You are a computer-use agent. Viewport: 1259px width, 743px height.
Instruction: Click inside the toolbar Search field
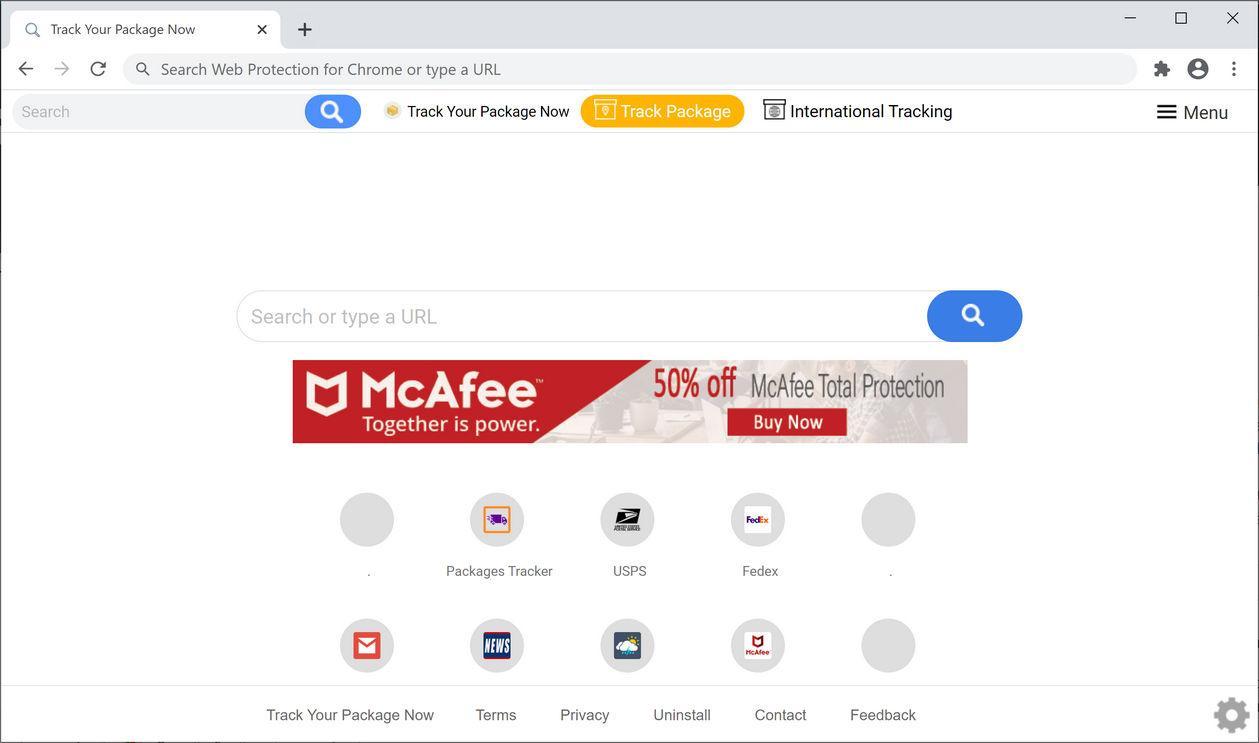(160, 111)
